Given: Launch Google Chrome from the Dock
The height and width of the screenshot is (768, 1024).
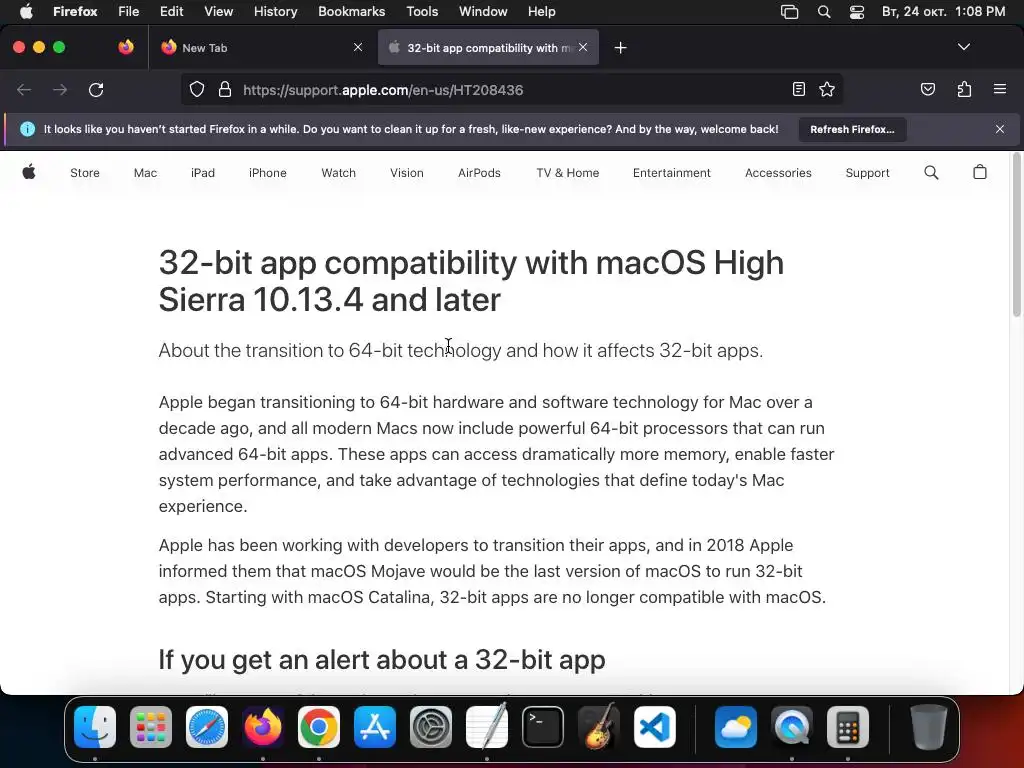Looking at the screenshot, I should click(319, 727).
